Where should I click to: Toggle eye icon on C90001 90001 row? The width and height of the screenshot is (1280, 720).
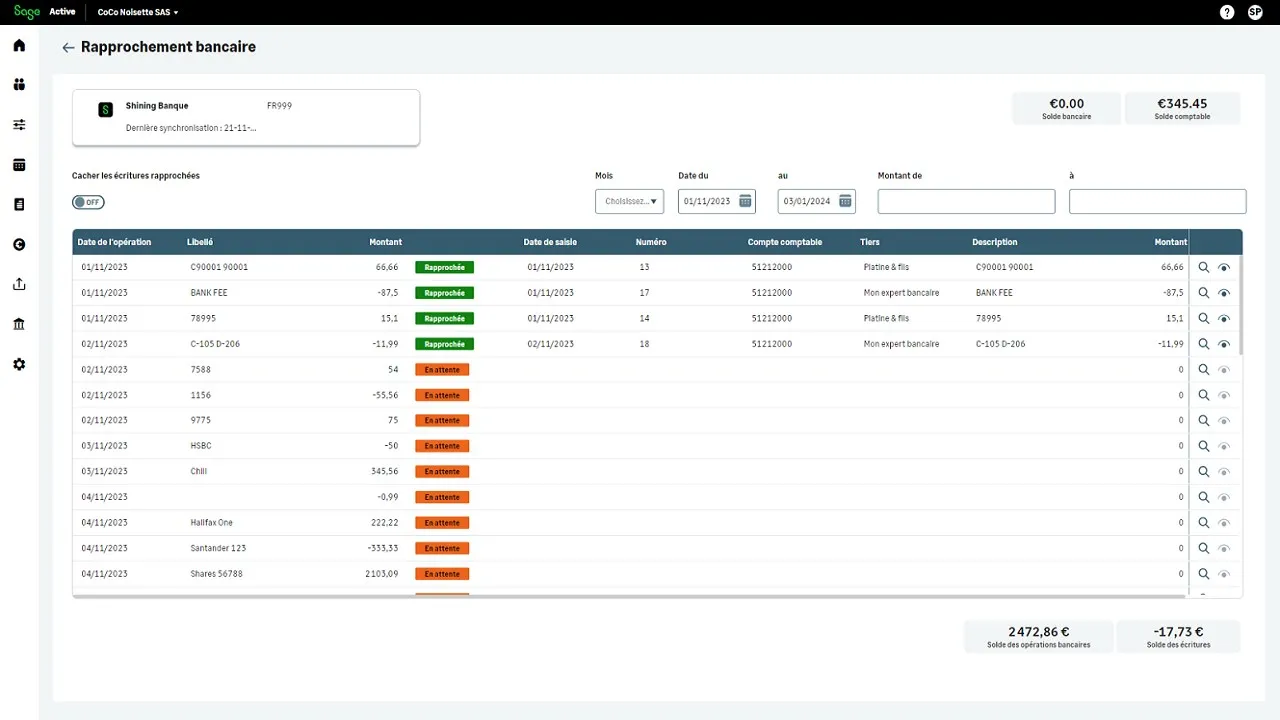pos(1224,268)
